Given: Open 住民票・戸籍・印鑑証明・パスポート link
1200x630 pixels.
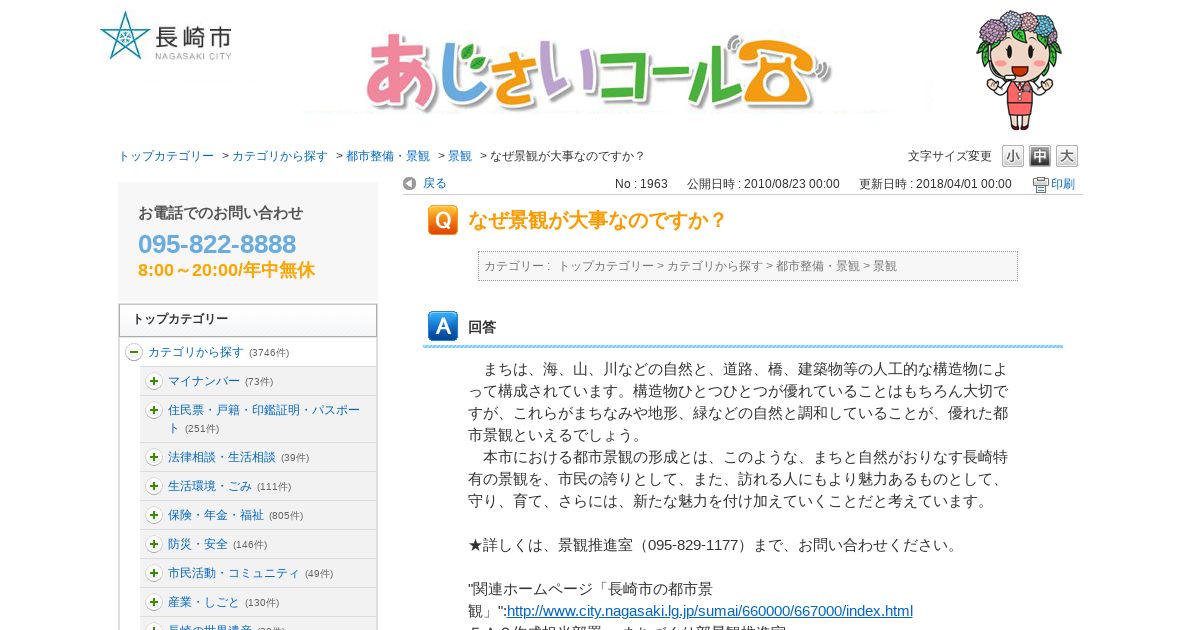Looking at the screenshot, I should [264, 419].
